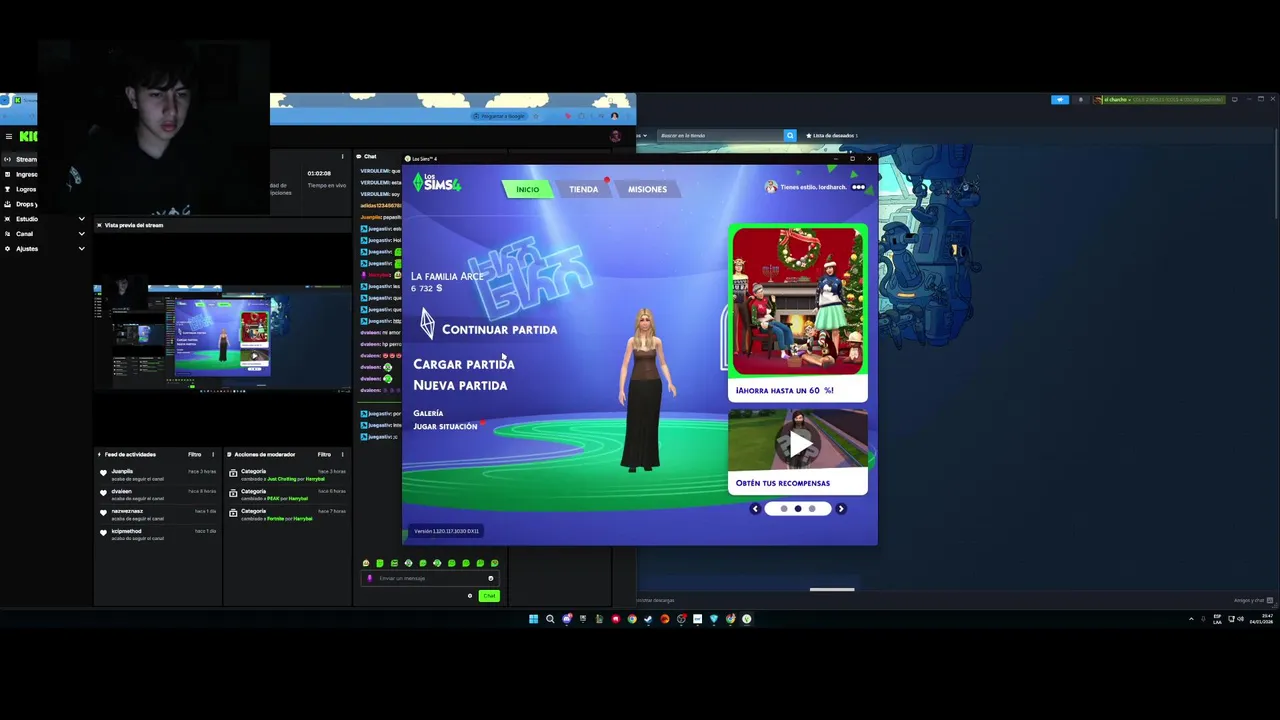Image resolution: width=1280 pixels, height=720 pixels.
Task: Open the three-dot options menu in Sims 4
Action: [859, 187]
